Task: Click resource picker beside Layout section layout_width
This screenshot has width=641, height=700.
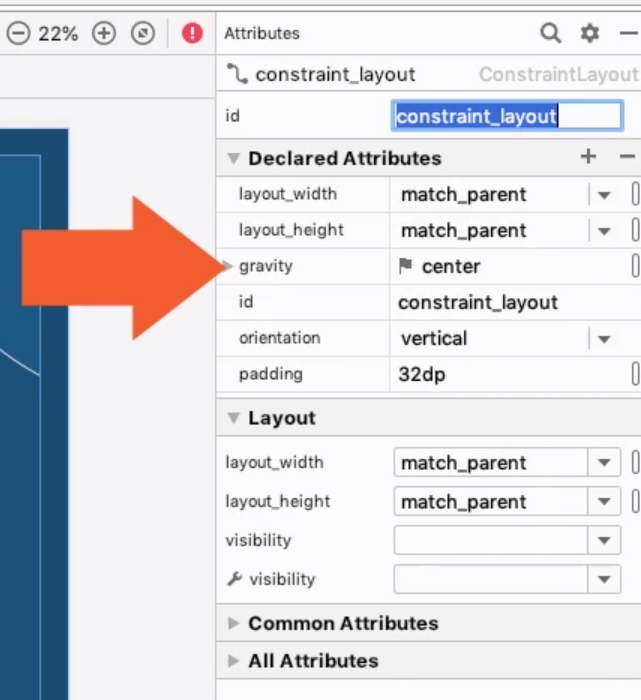Action: (x=635, y=462)
